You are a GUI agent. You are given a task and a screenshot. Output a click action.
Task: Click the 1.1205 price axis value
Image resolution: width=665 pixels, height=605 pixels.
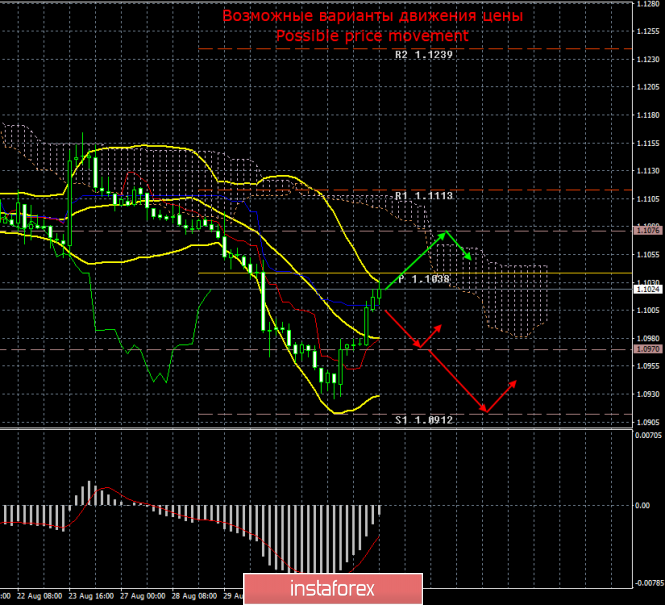click(x=648, y=87)
